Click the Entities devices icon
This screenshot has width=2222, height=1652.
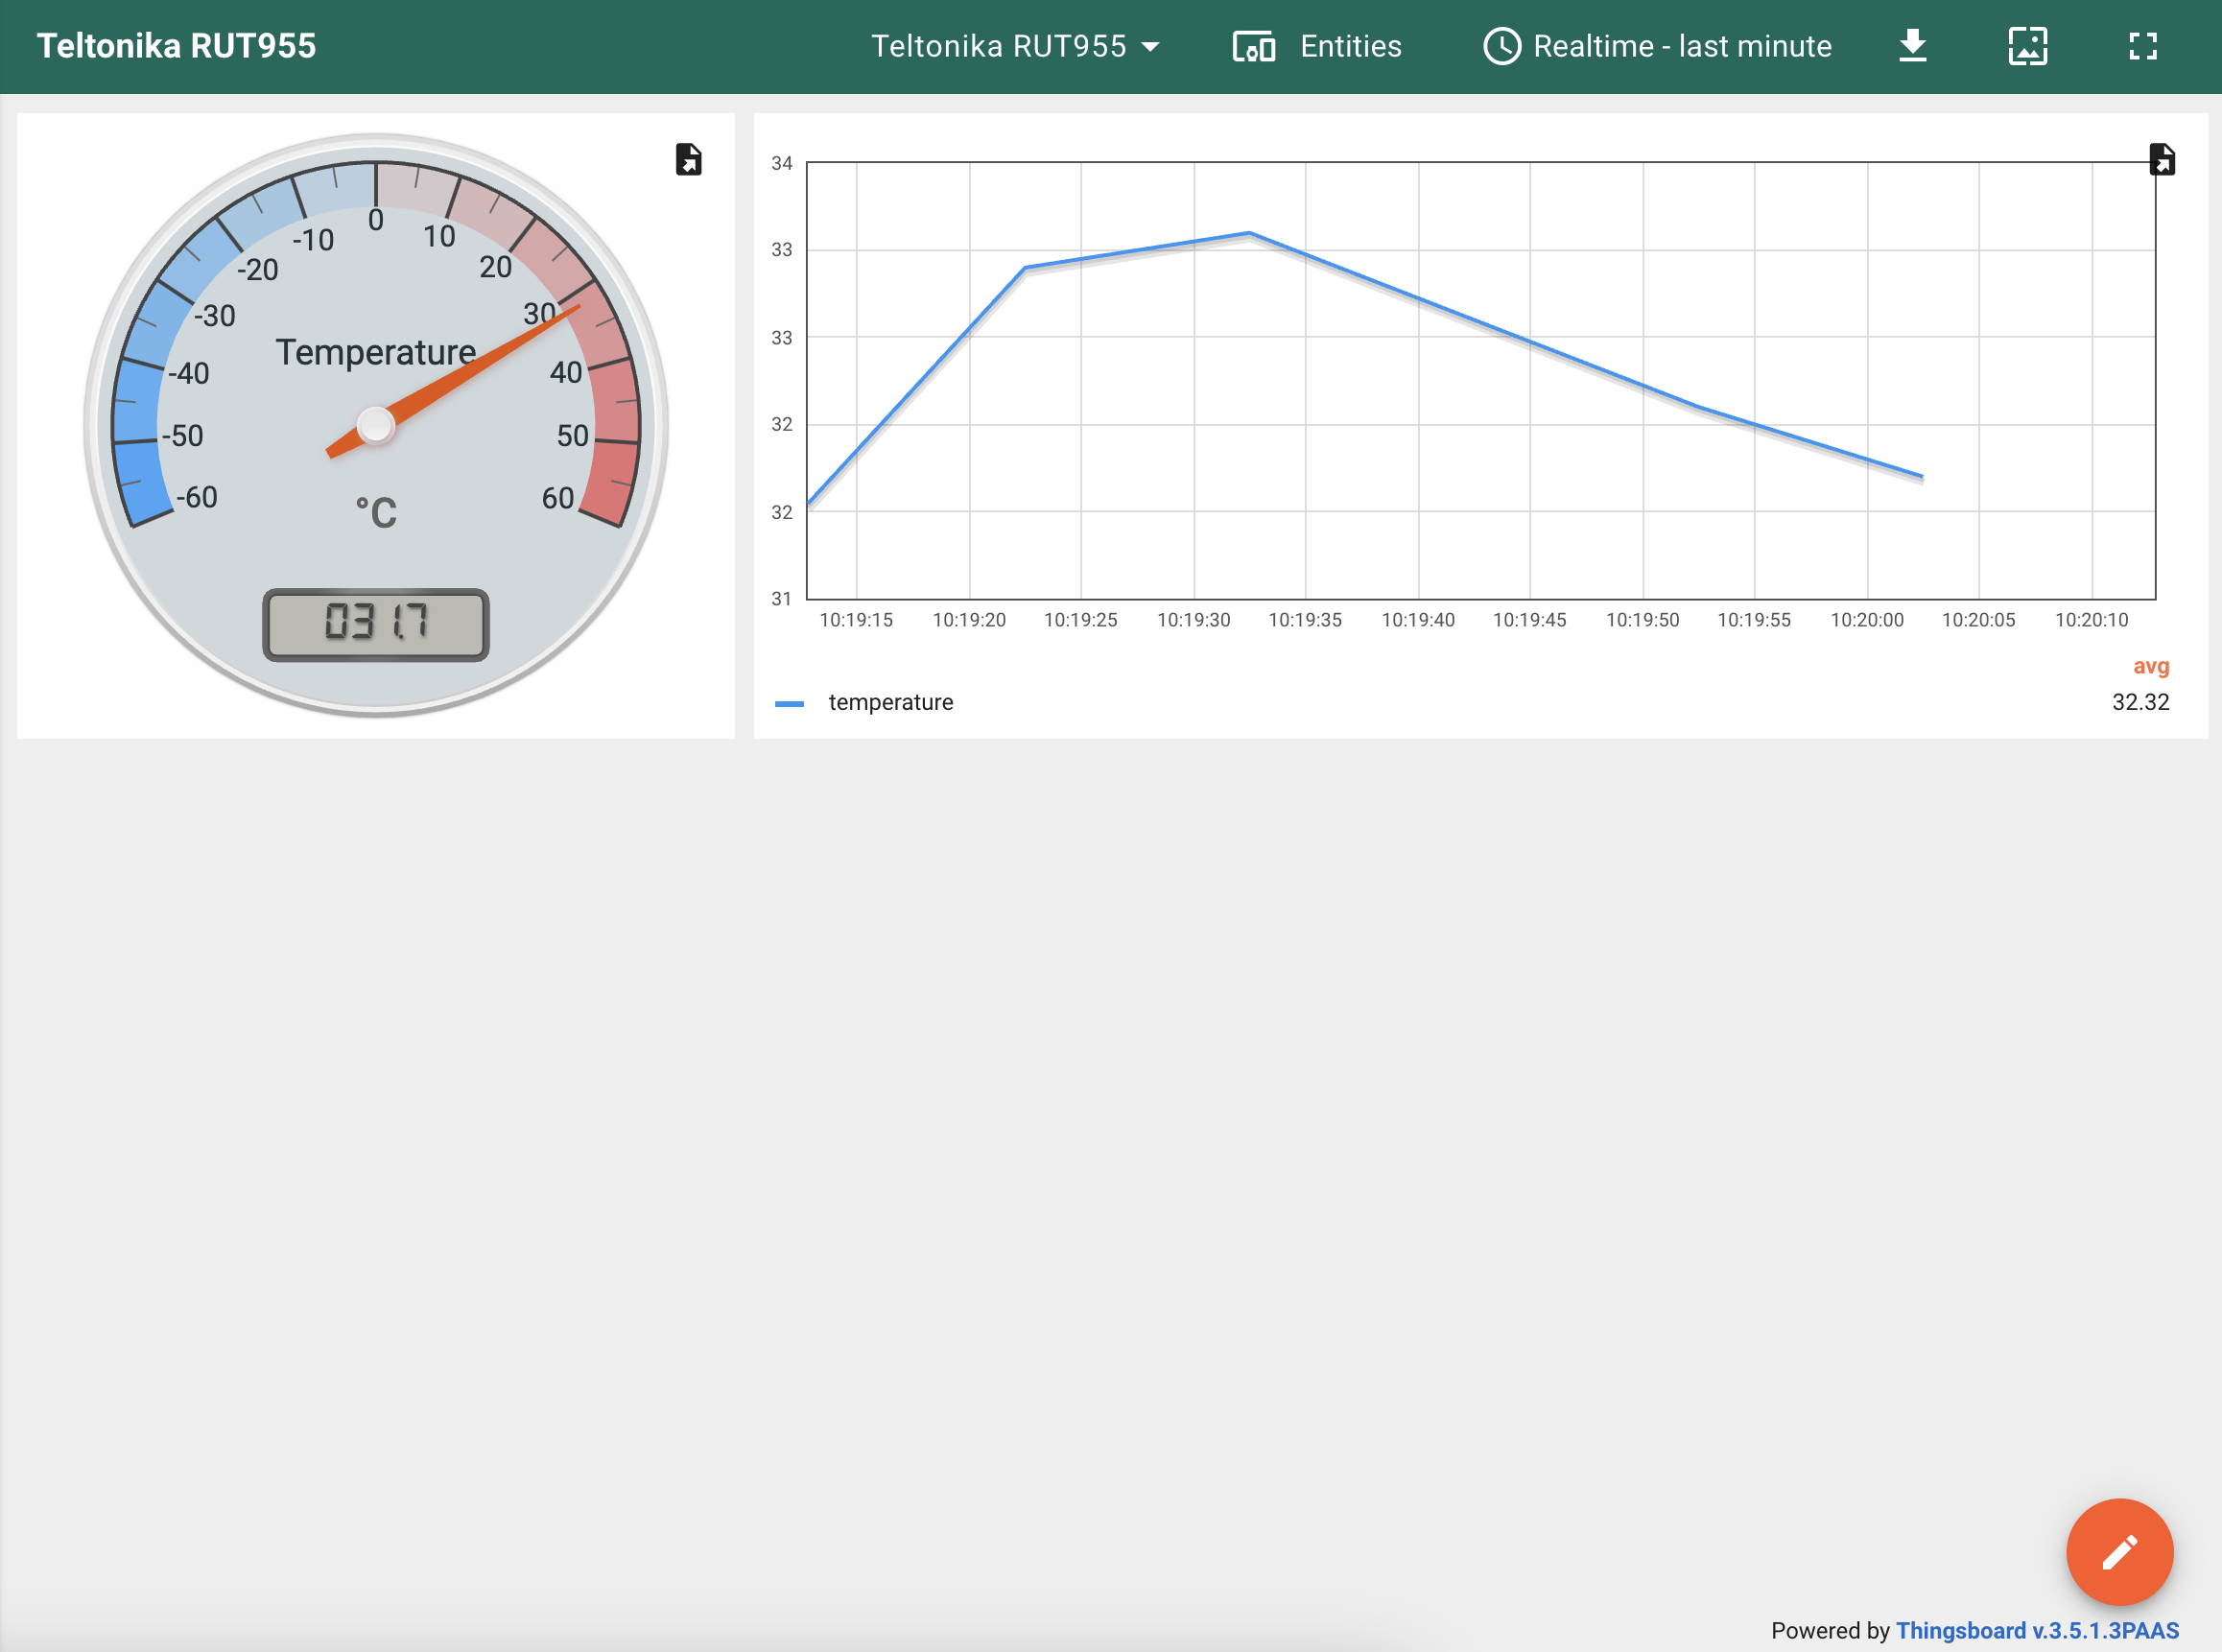click(x=1253, y=47)
